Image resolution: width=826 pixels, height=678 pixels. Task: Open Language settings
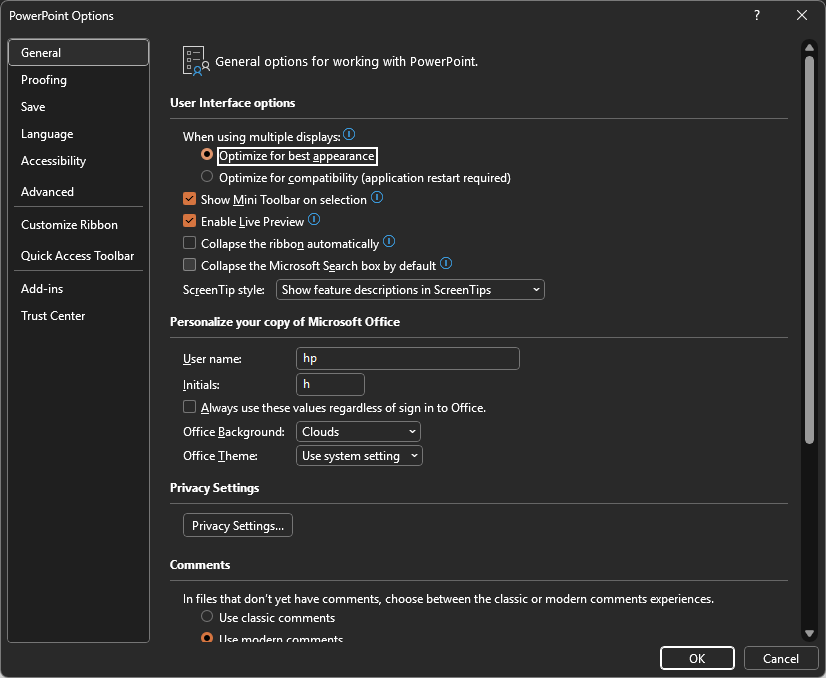(78, 134)
